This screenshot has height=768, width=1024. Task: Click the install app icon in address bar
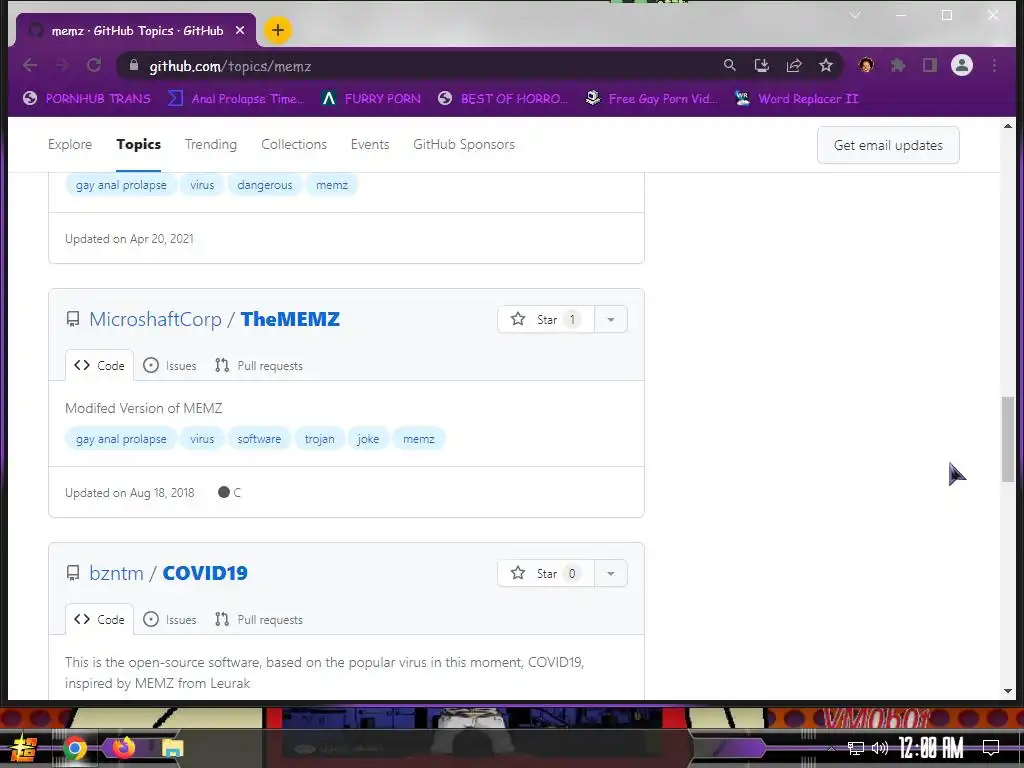click(x=761, y=65)
